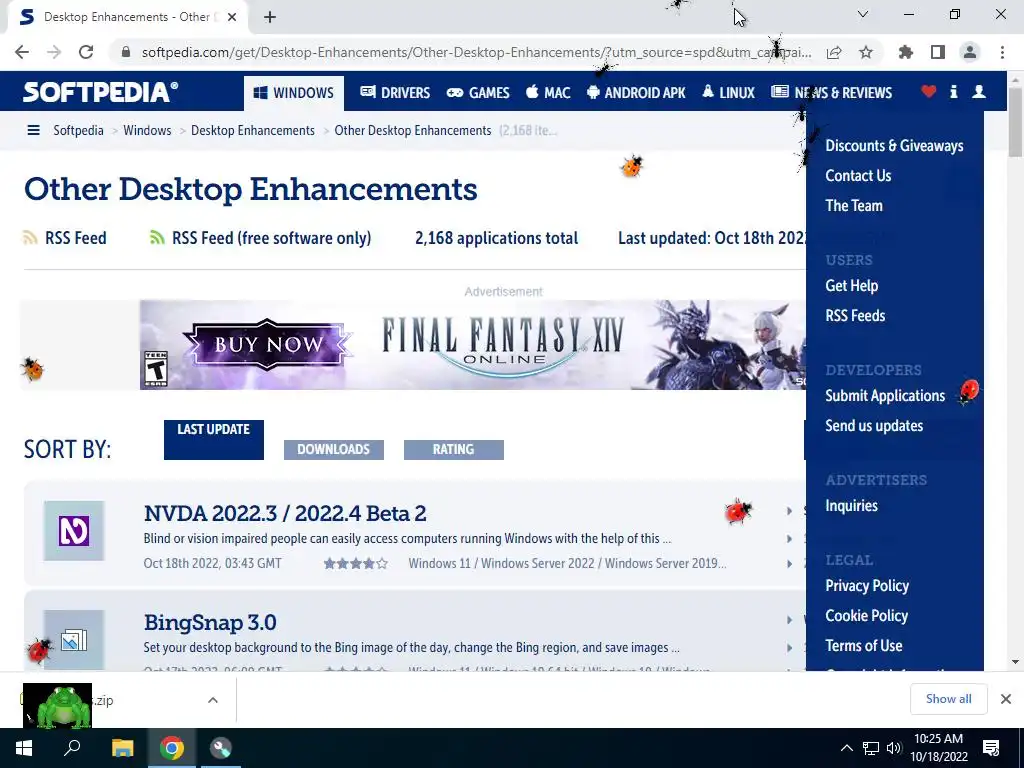Open File Explorer from the taskbar
Viewport: 1024px width, 768px height.
tap(122, 748)
